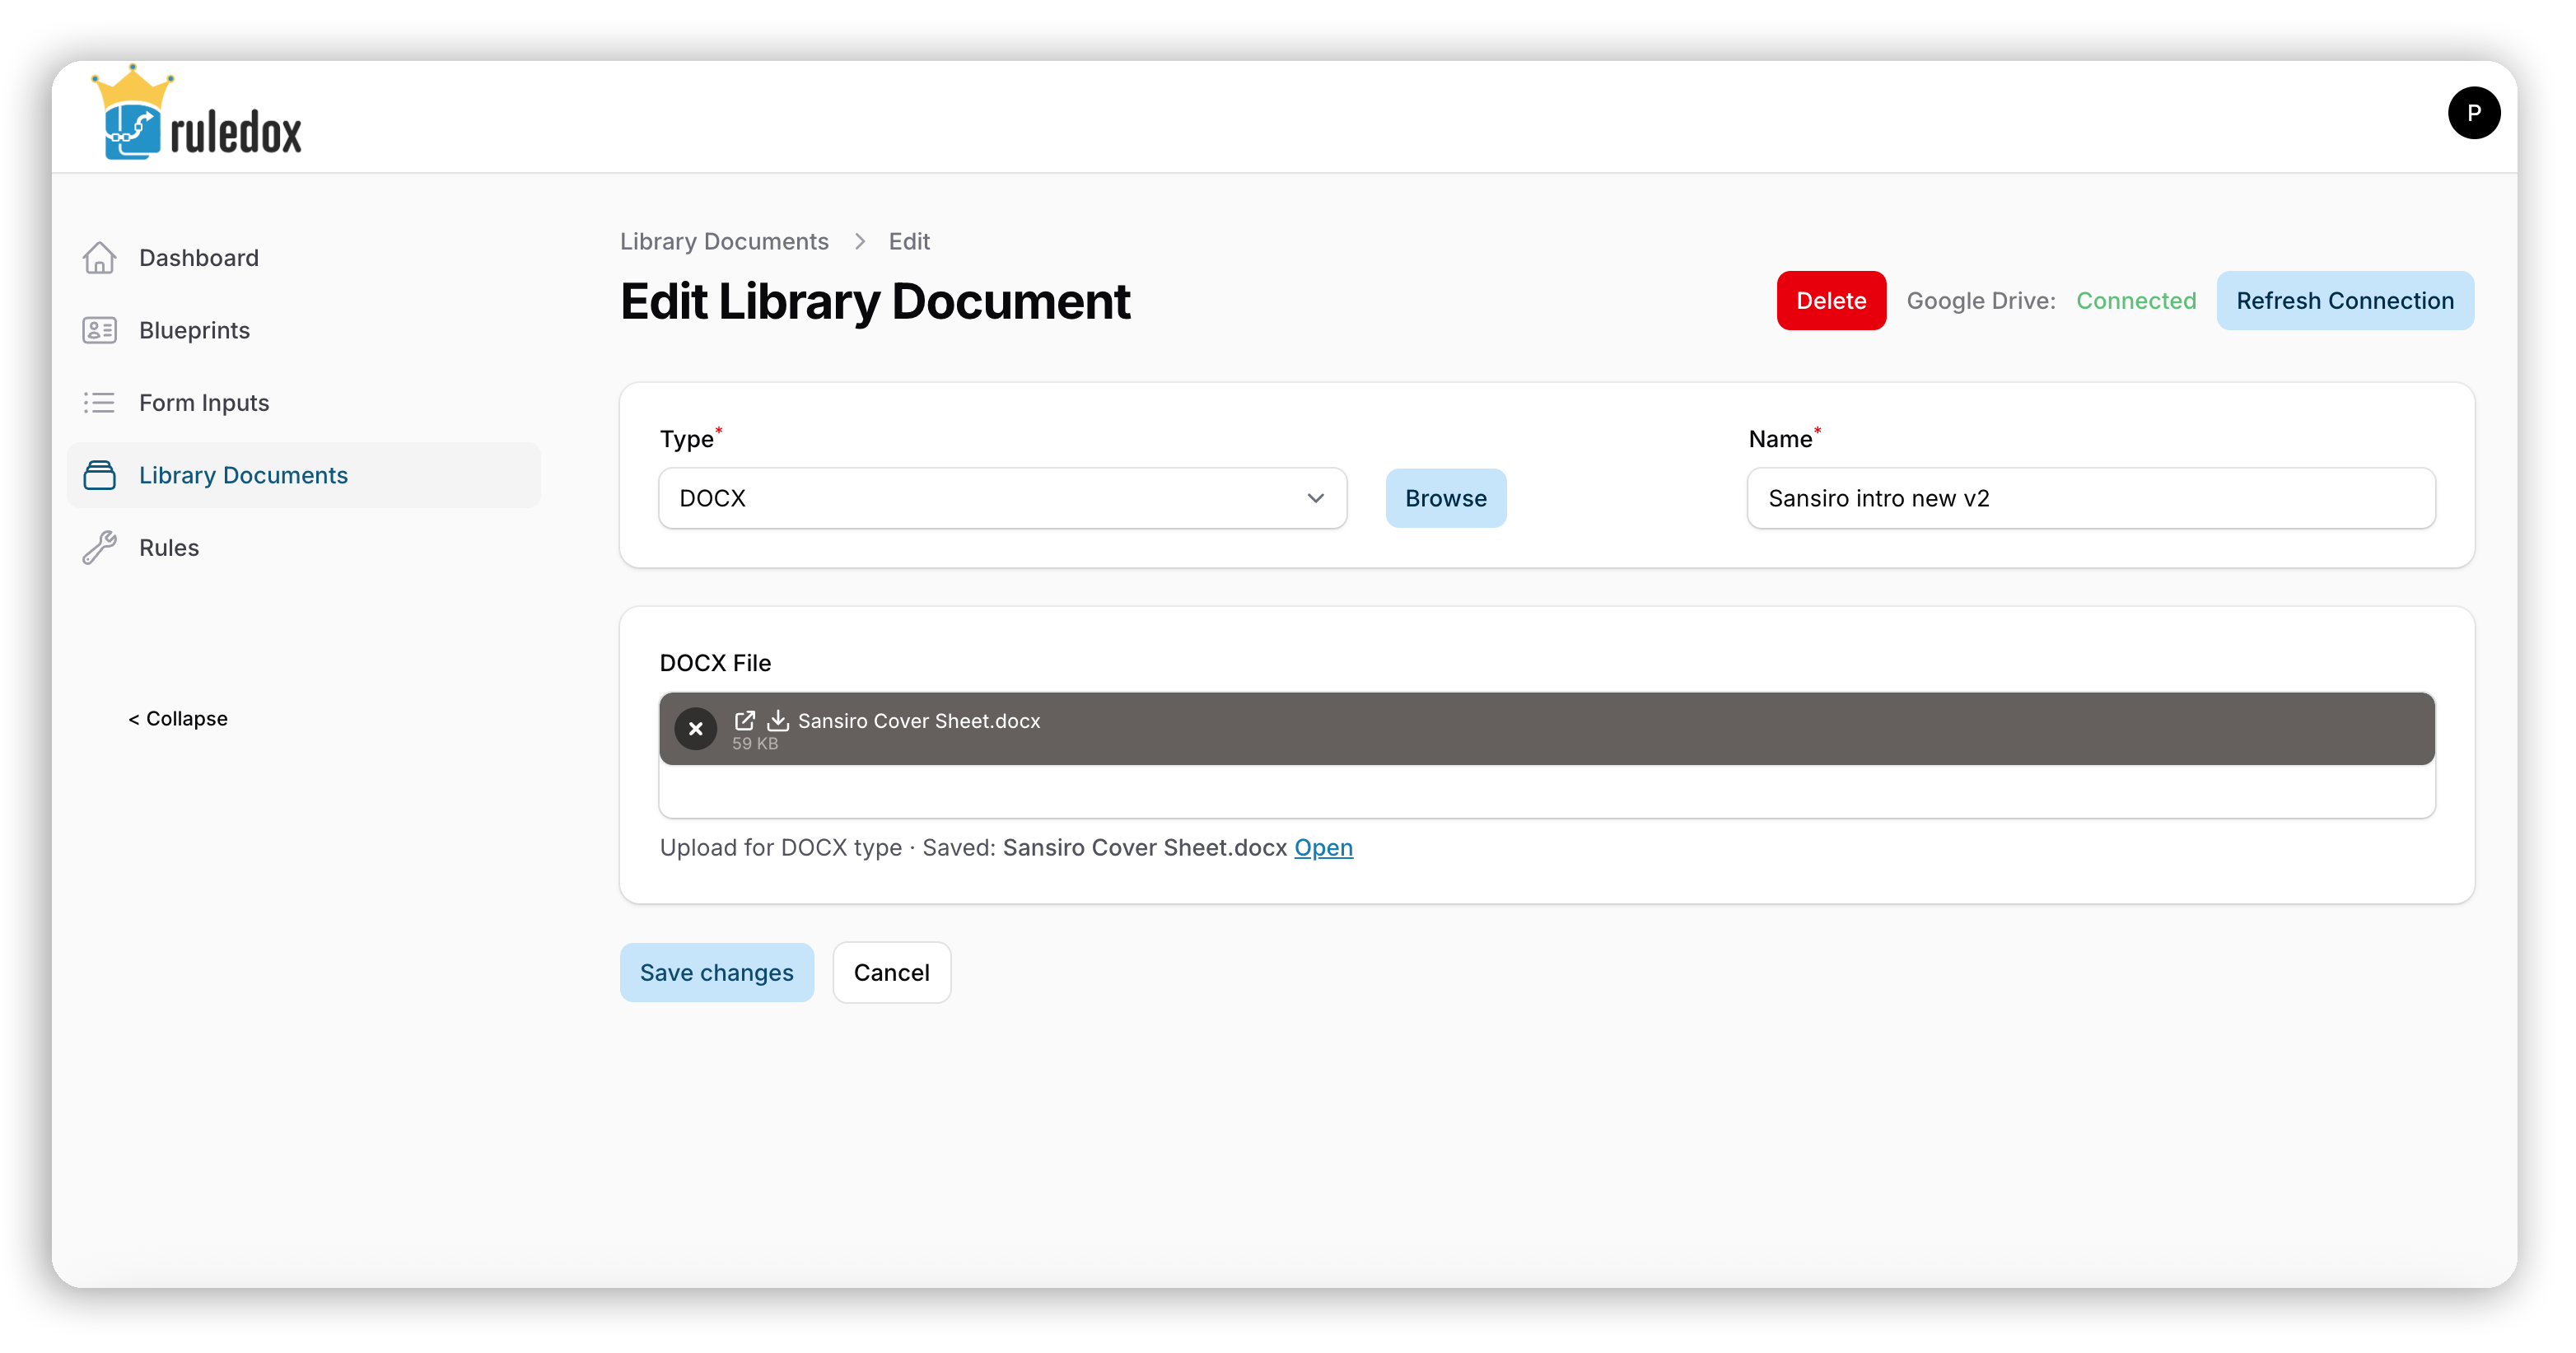Open the user profile avatar P
The image size is (2576, 1353).
pyautogui.click(x=2473, y=113)
